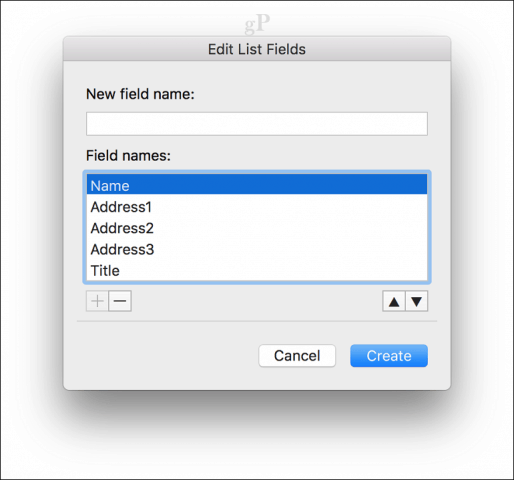The image size is (514, 480).
Task: Click empty space right of Title row
Action: point(273,270)
